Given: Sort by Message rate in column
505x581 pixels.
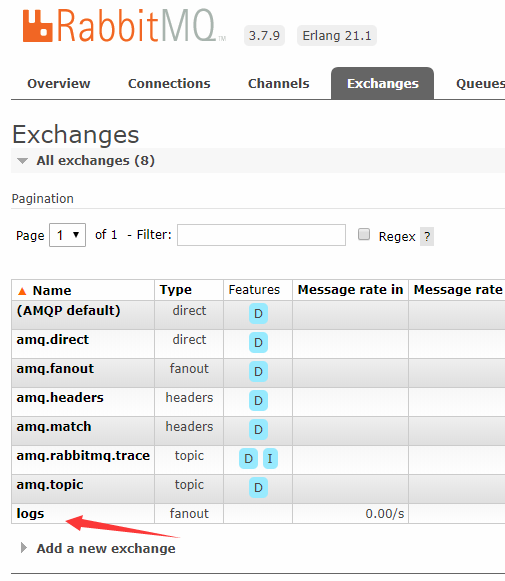Looking at the screenshot, I should coord(350,290).
